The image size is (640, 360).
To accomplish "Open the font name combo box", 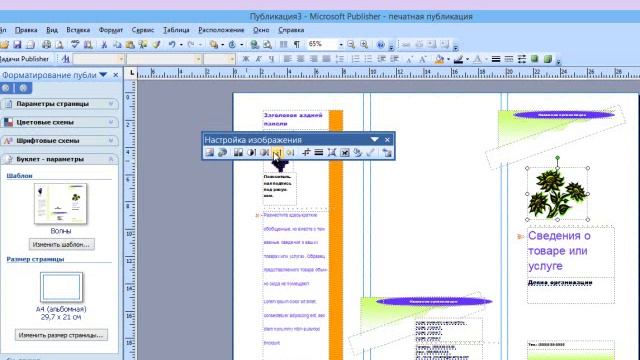I will (164, 59).
